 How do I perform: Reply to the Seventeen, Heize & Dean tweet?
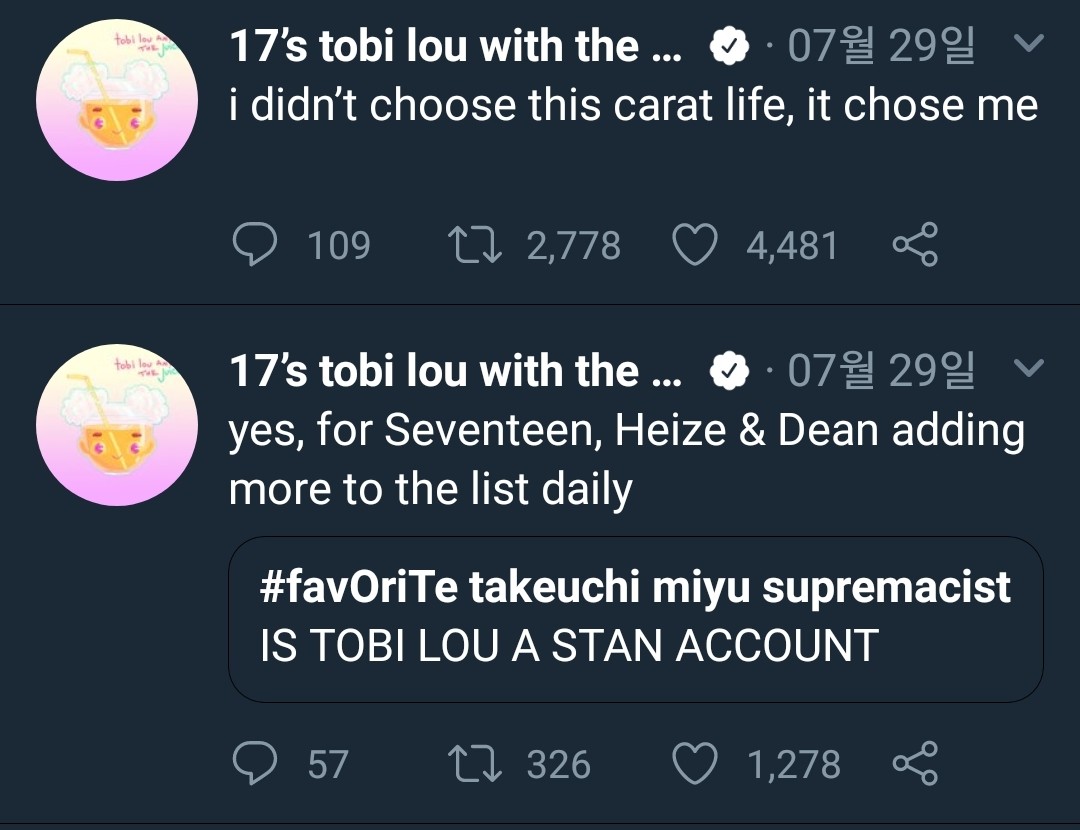click(254, 765)
